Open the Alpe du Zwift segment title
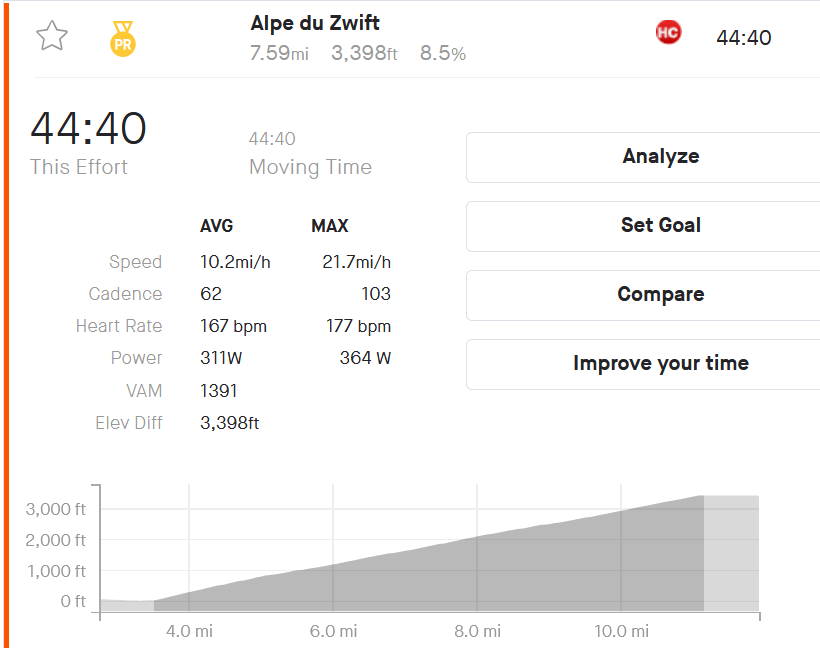Viewport: 820px width, 648px height. click(315, 23)
